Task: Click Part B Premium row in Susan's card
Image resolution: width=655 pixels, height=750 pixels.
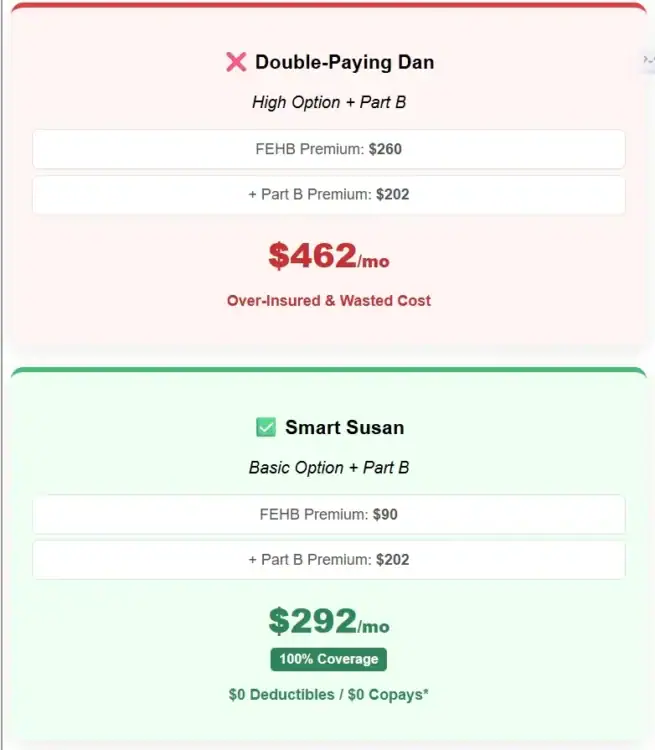Action: click(x=328, y=560)
